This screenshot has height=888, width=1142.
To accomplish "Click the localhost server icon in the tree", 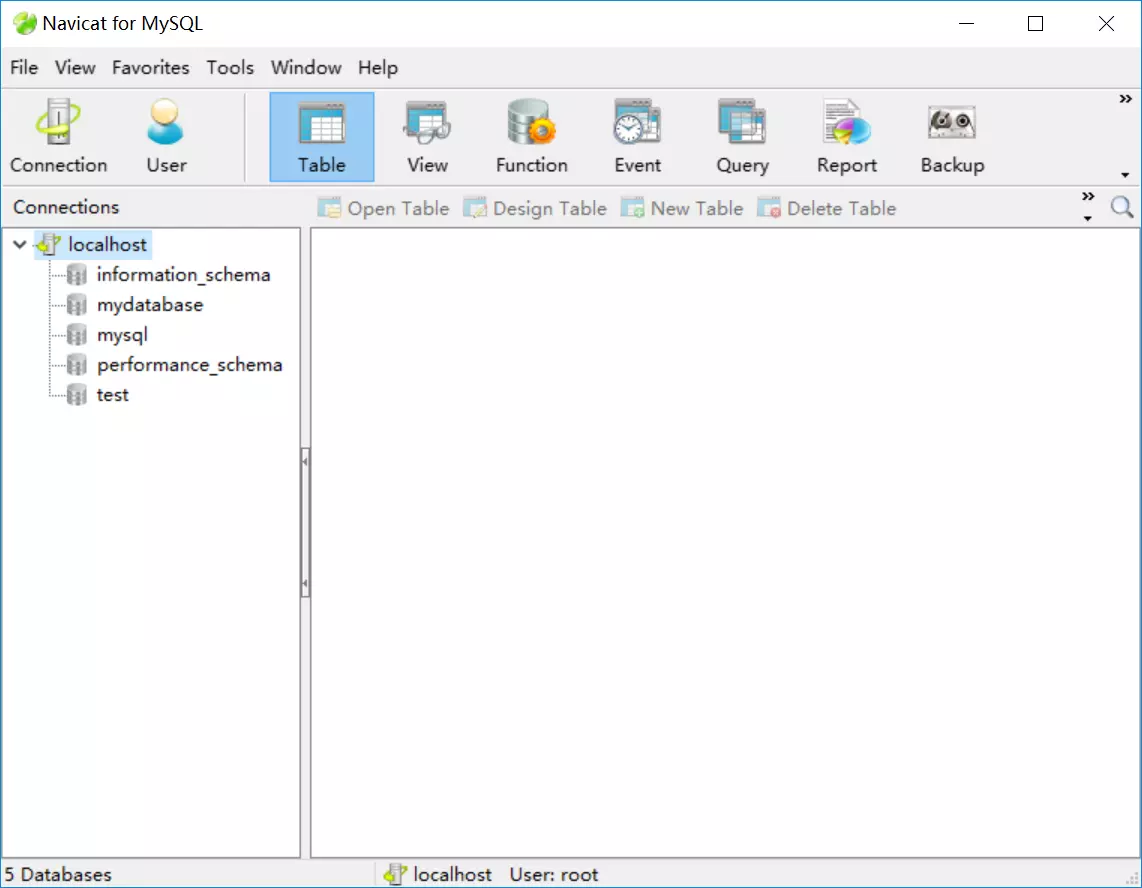I will point(48,245).
